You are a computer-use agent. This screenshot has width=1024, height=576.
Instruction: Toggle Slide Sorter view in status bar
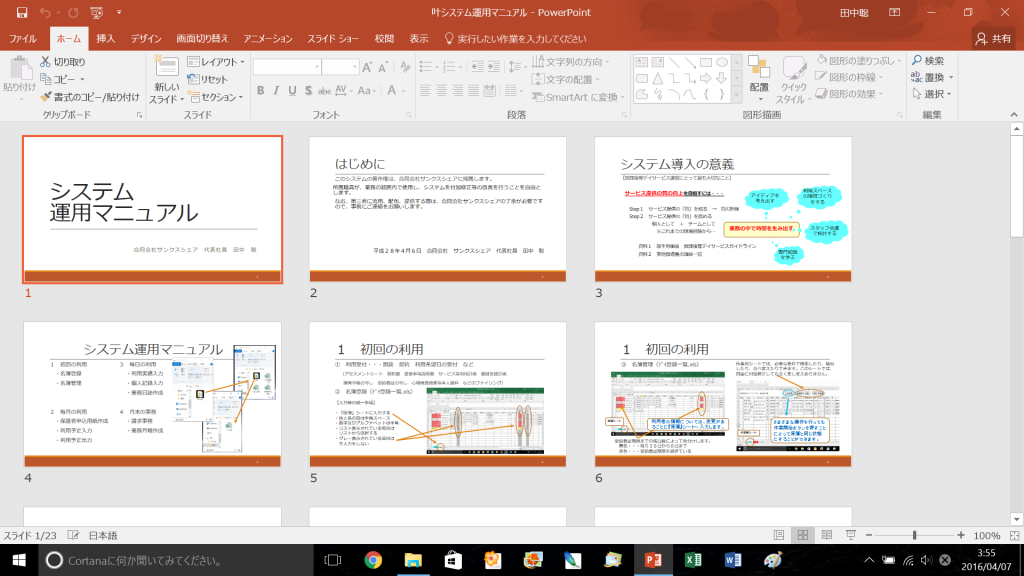pos(803,535)
